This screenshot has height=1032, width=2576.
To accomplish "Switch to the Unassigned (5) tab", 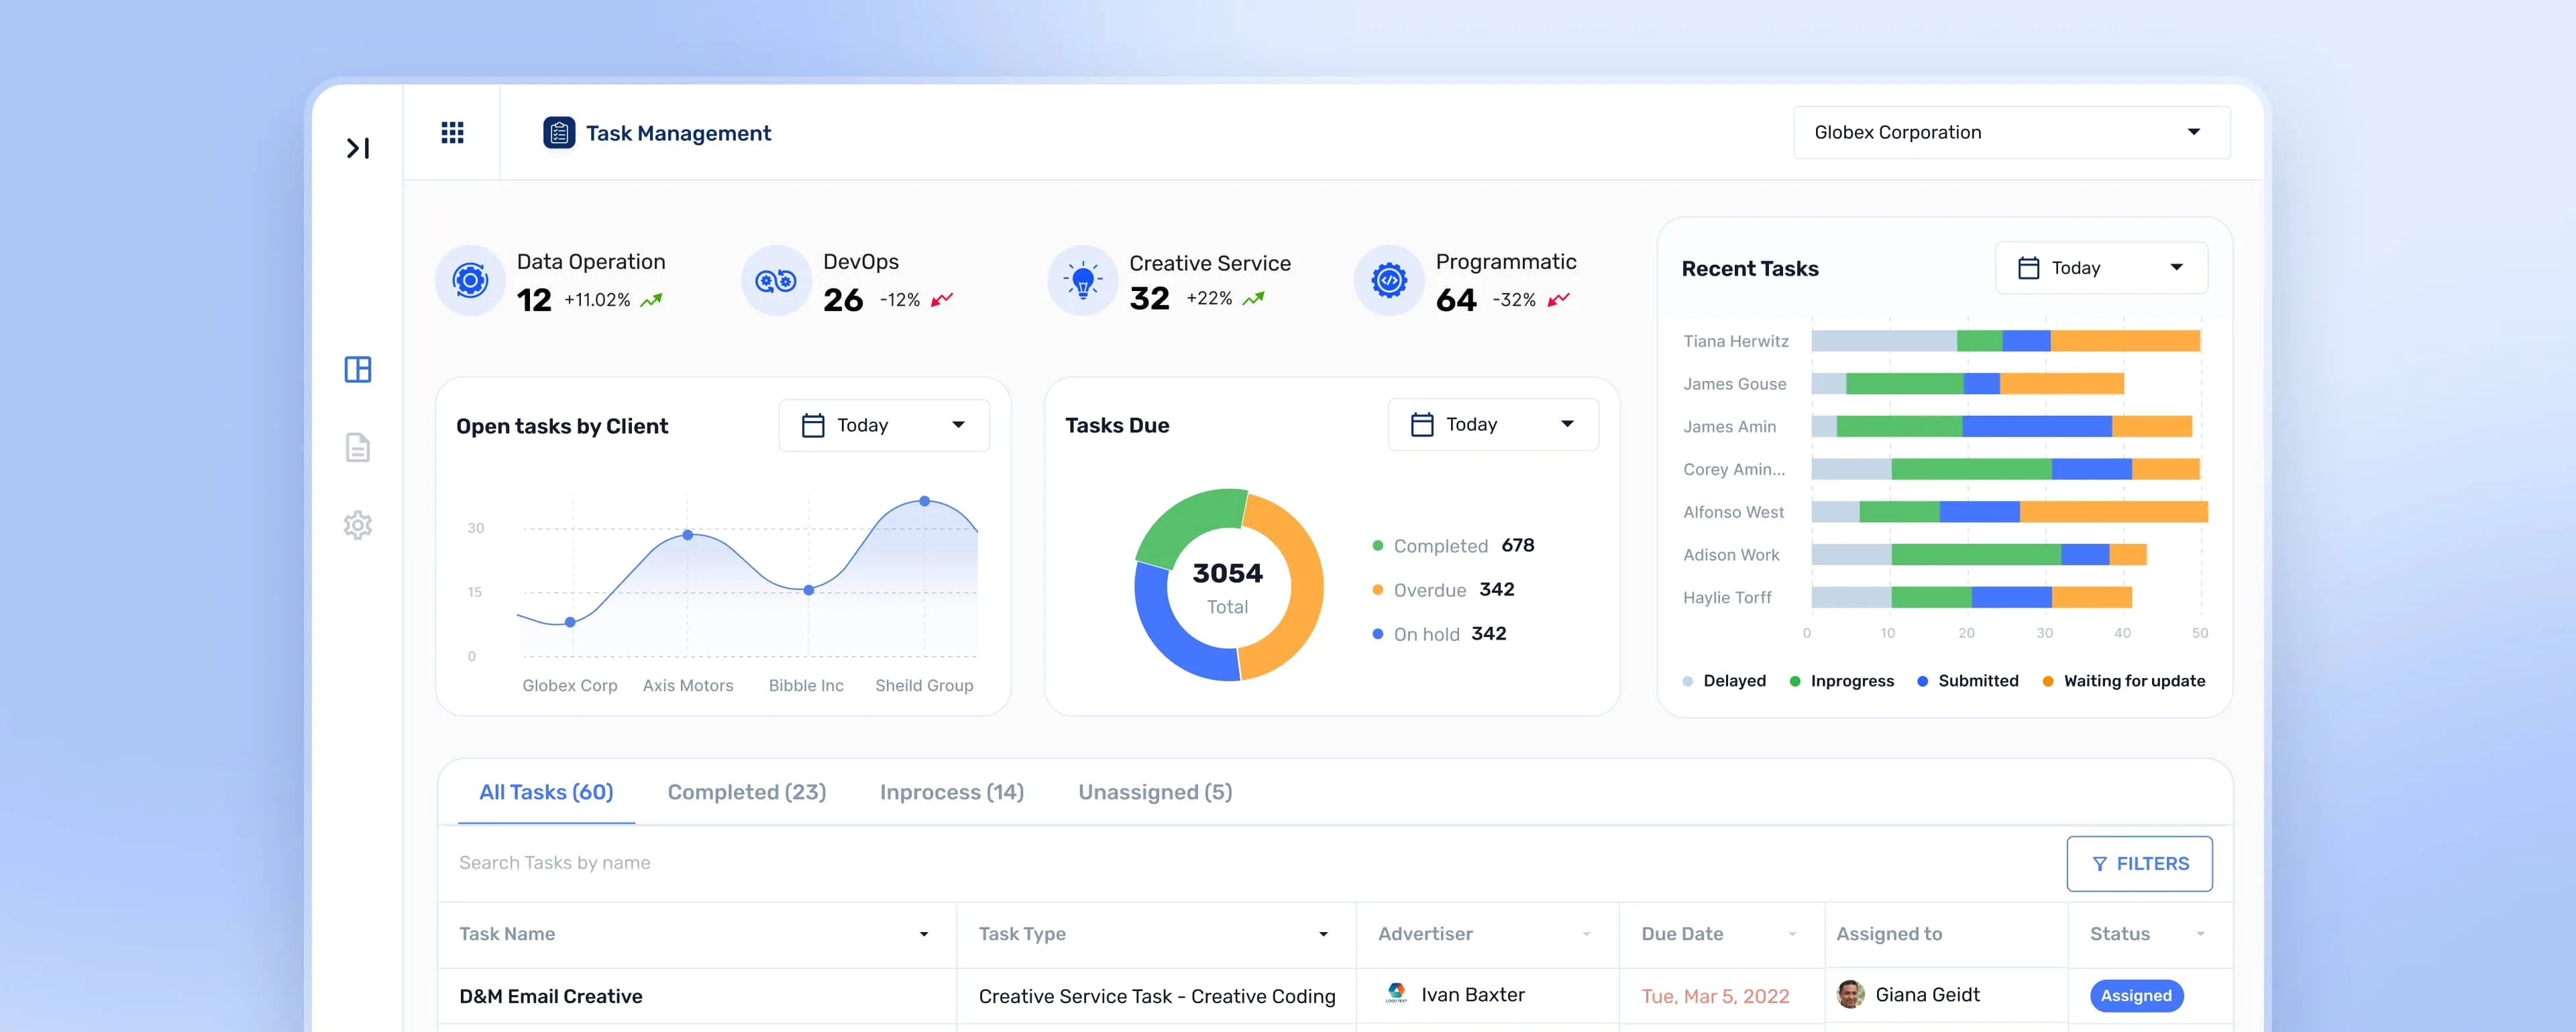I will coord(1155,792).
